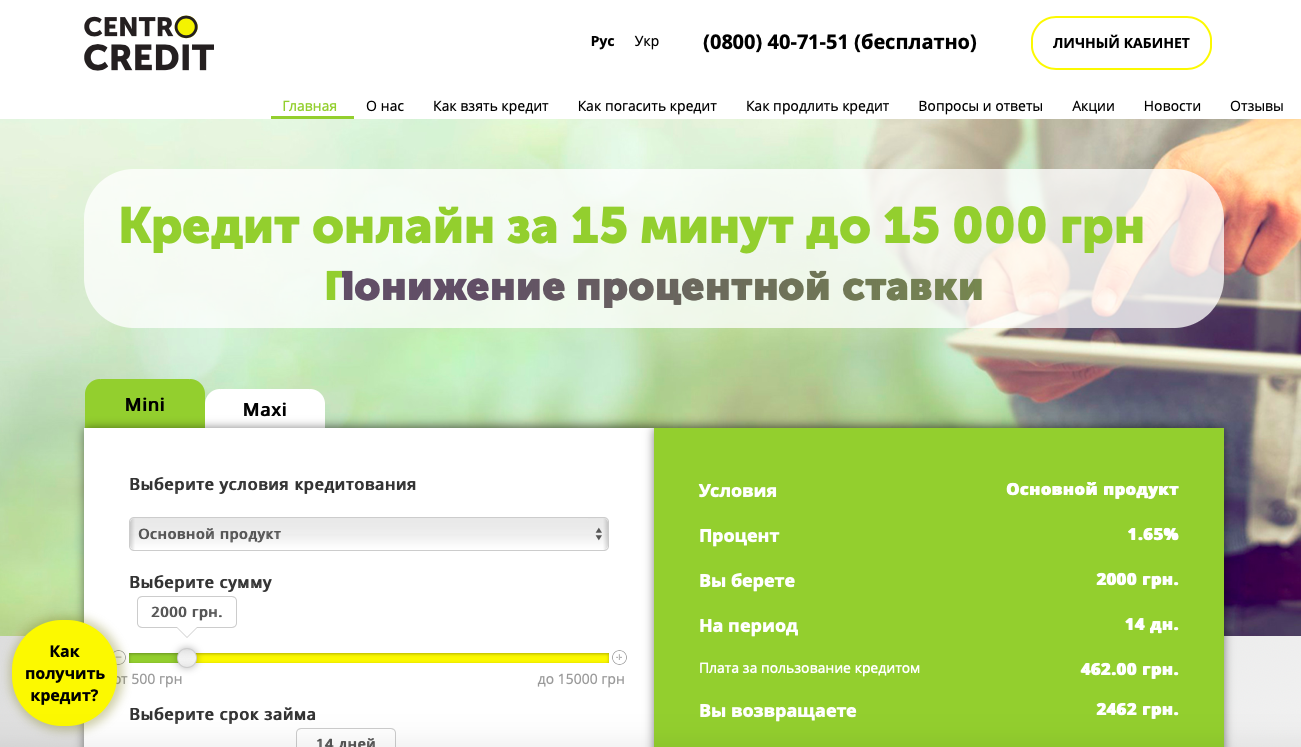Open the 'Главная' menu item
Viewport: 1301px width, 747px height.
click(x=311, y=104)
